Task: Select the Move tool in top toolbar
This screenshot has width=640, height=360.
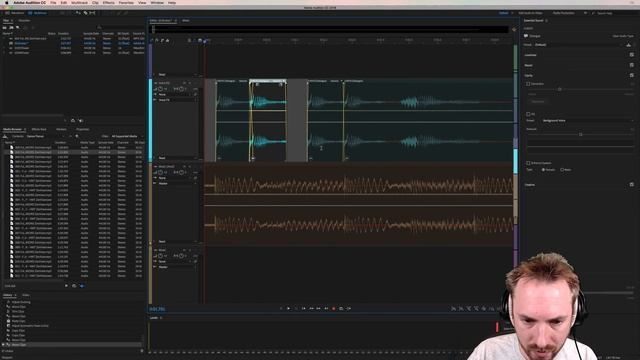Action: (78, 13)
